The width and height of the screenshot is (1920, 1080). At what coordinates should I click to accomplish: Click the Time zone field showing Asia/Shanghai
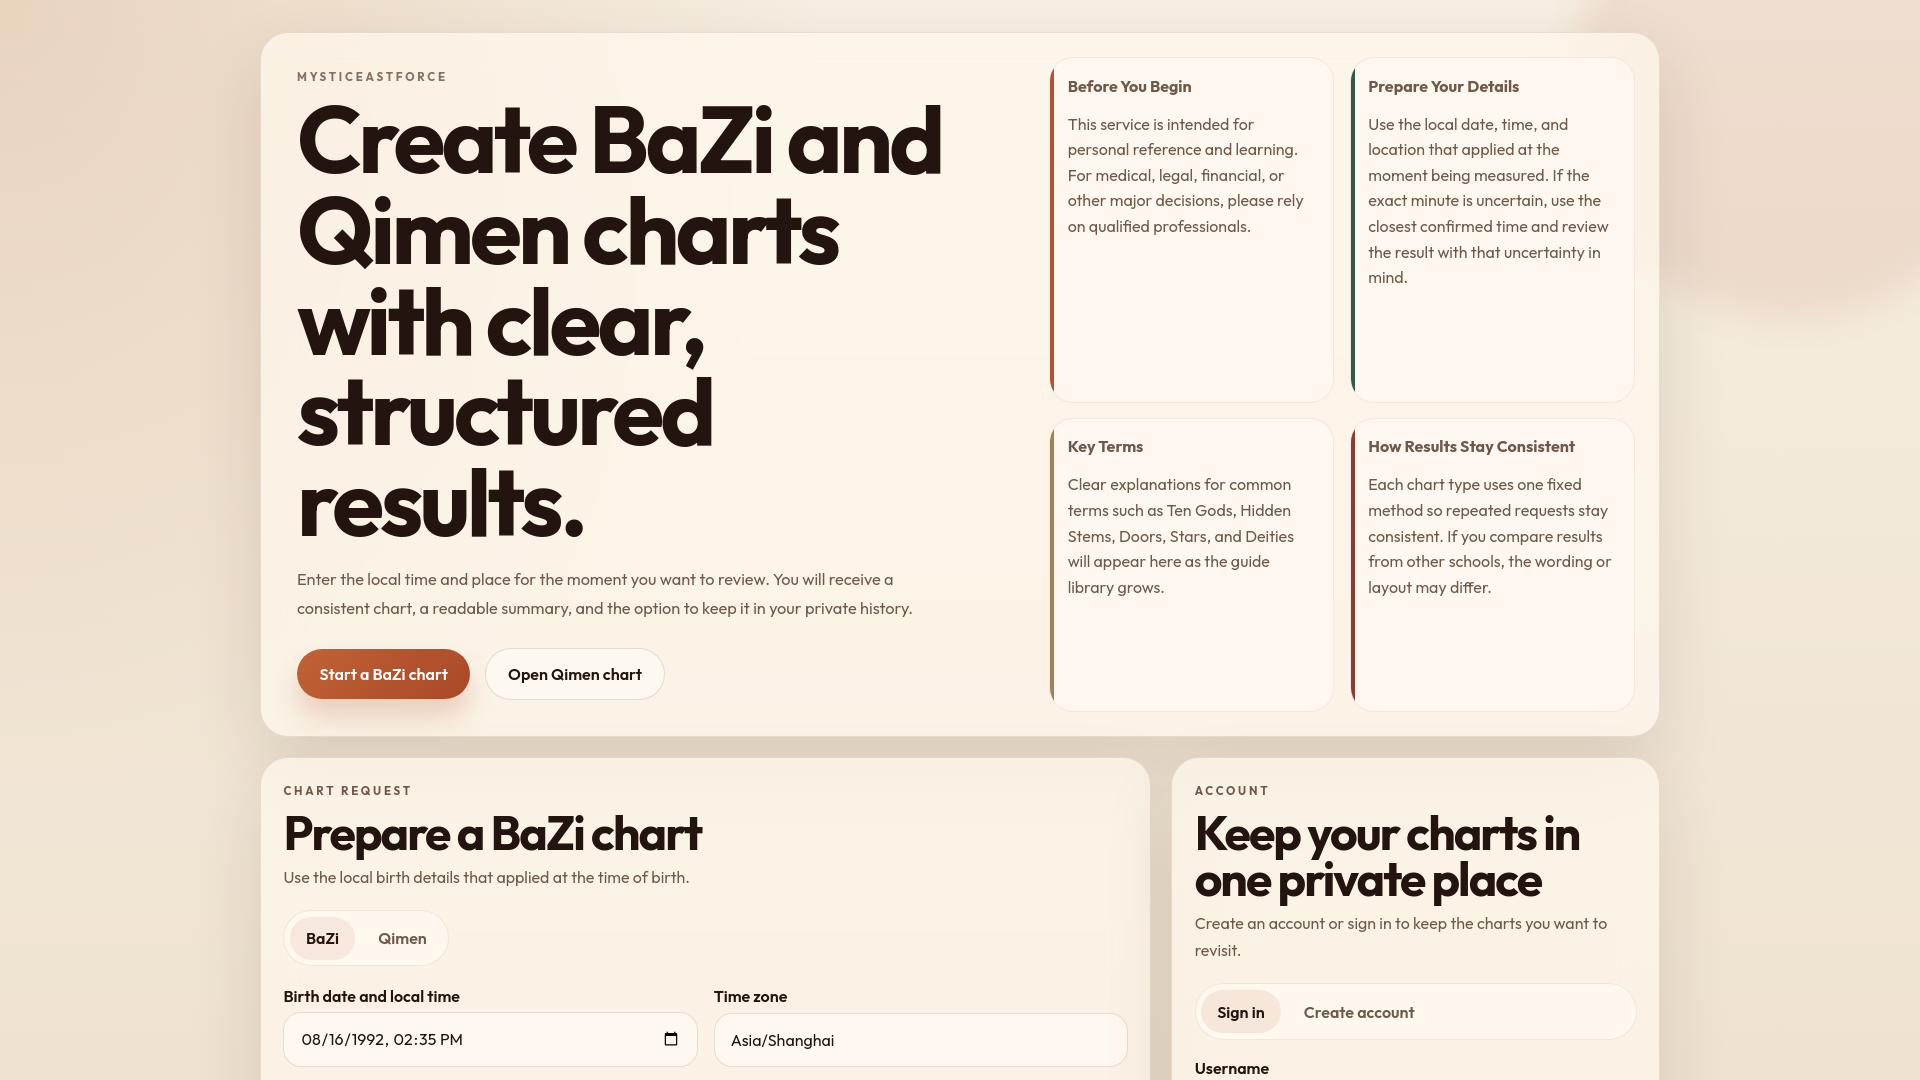(920, 1040)
